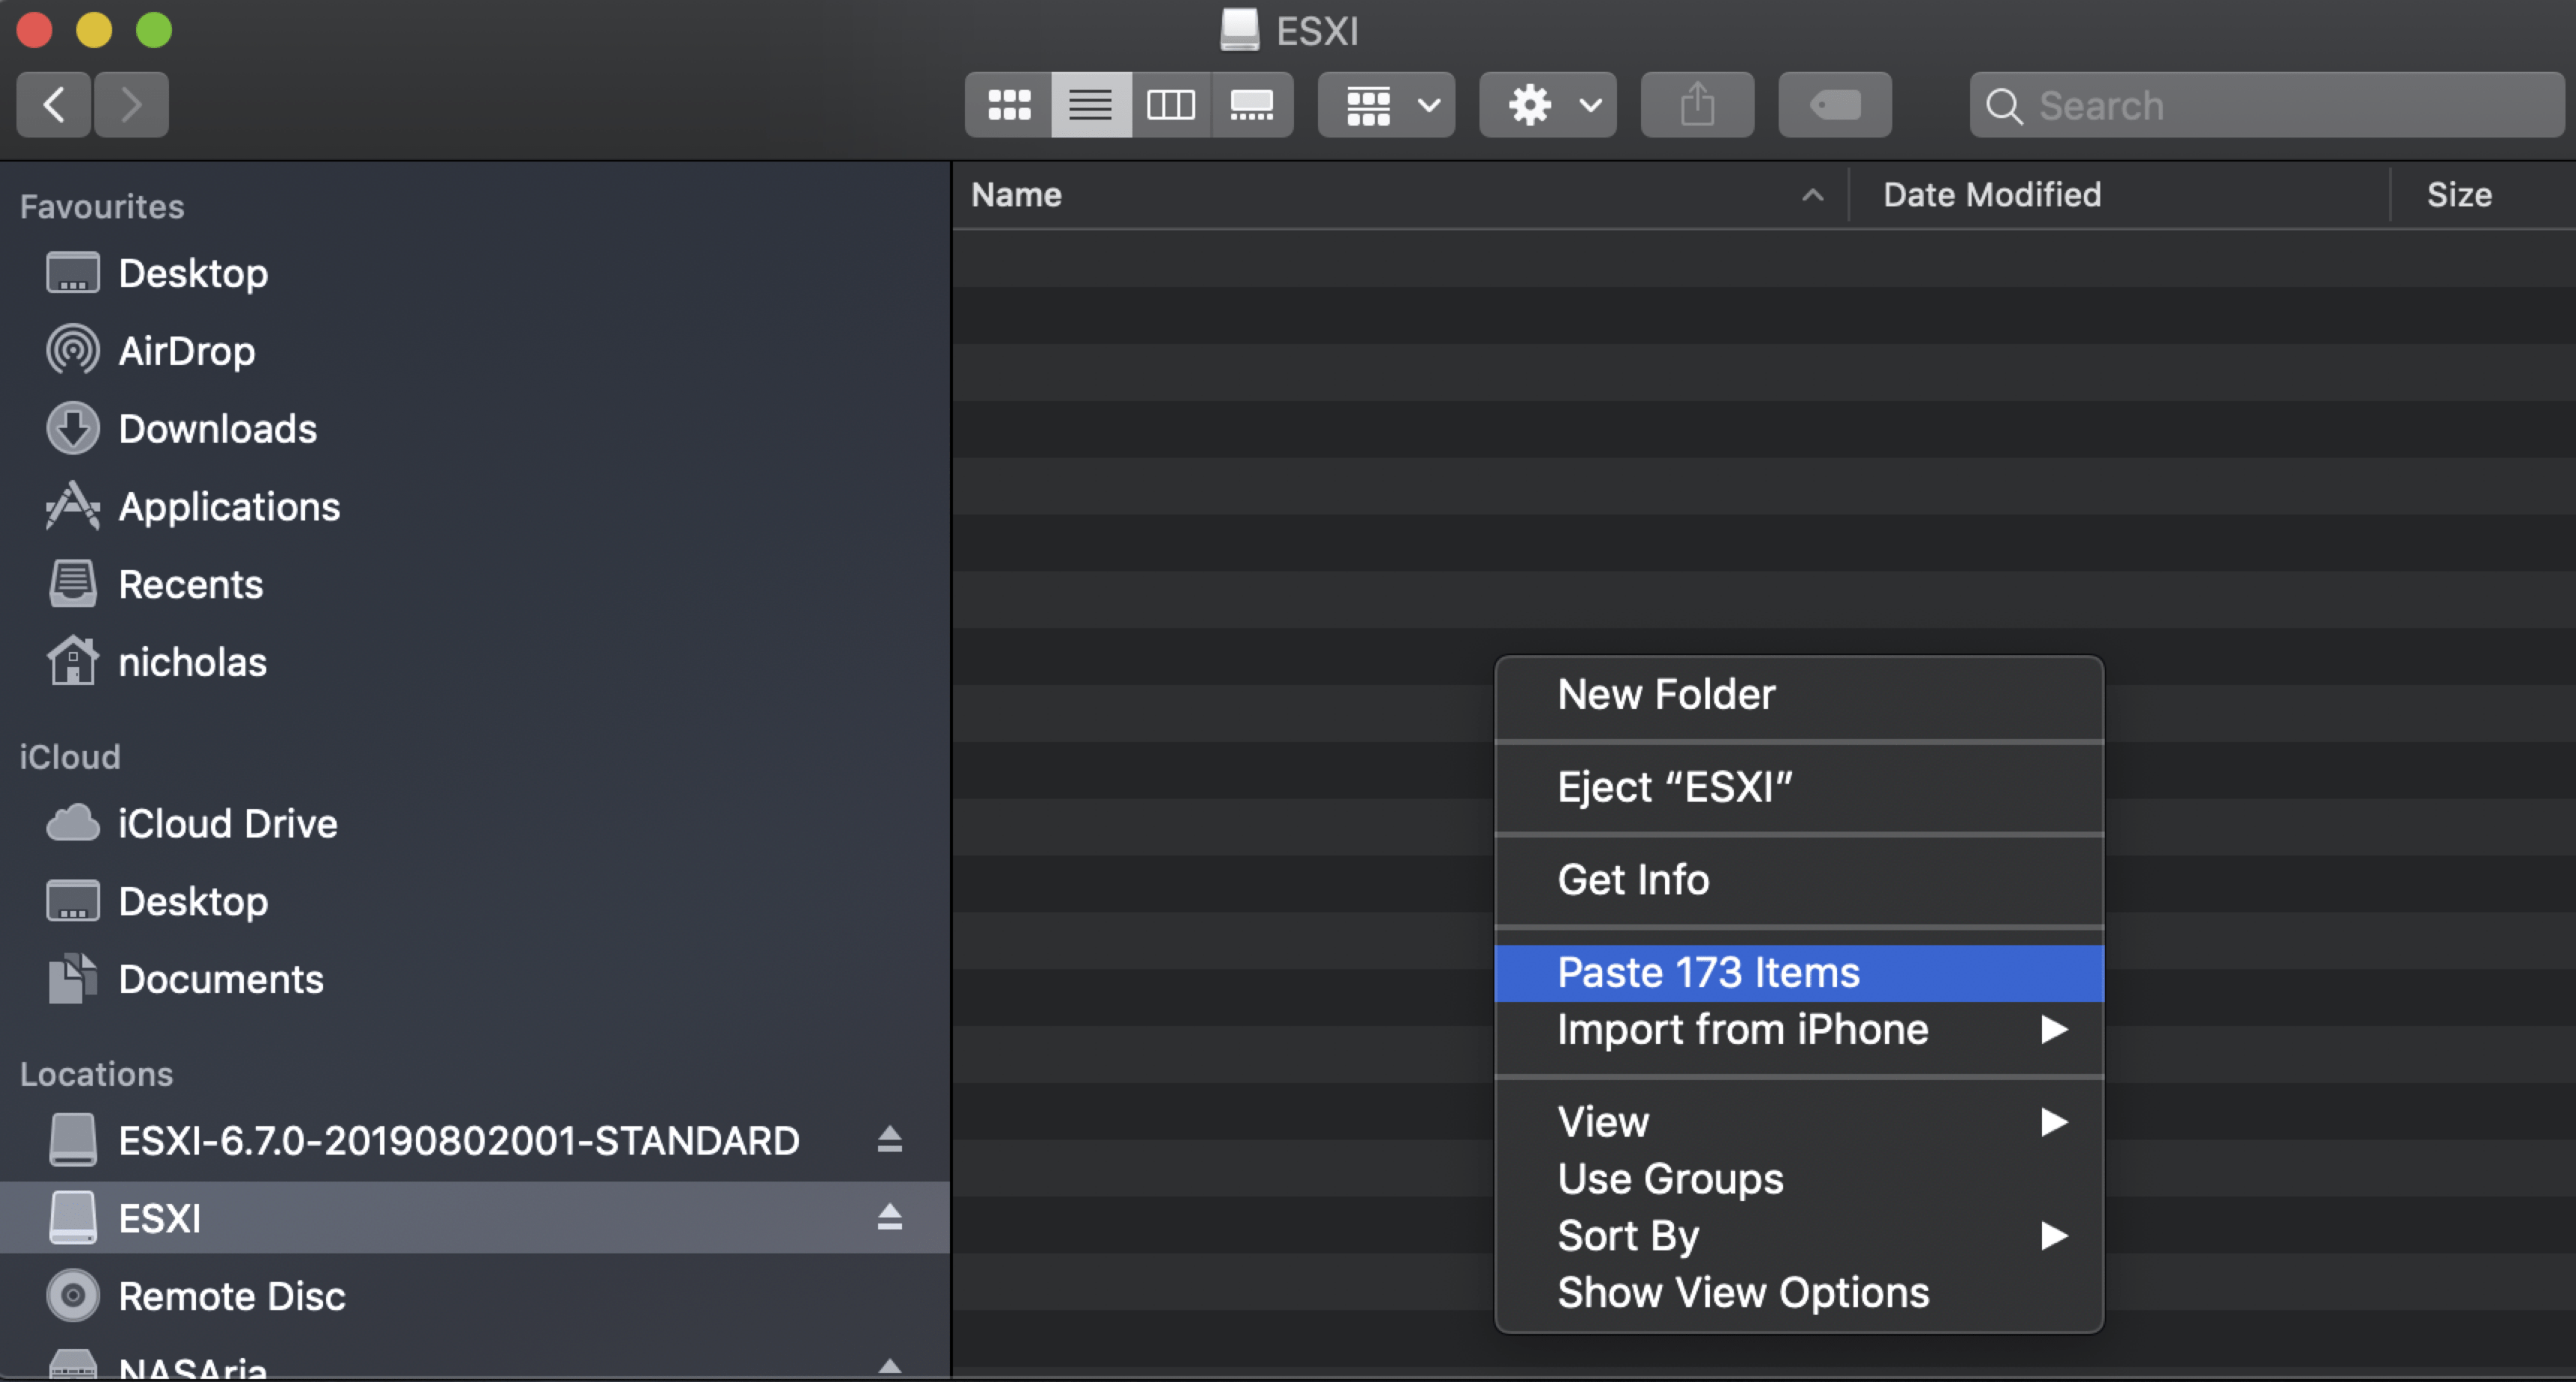Open the gear Action dropdown menu
Viewport: 2576px width, 1382px height.
click(x=1547, y=105)
